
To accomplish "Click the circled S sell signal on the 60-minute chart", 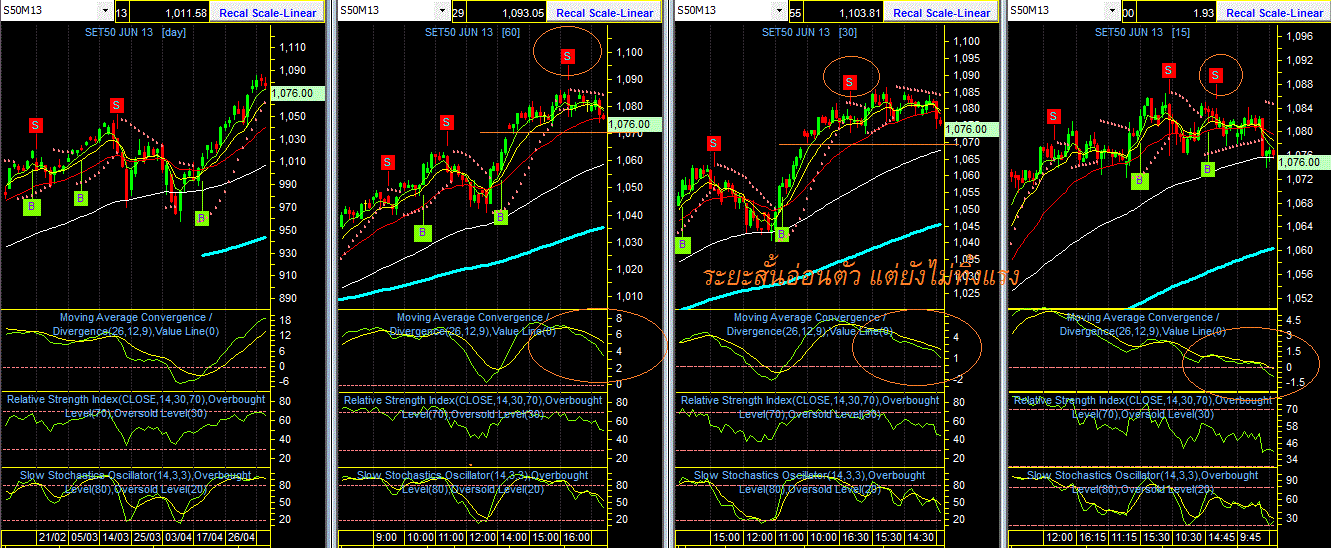I will 567,56.
